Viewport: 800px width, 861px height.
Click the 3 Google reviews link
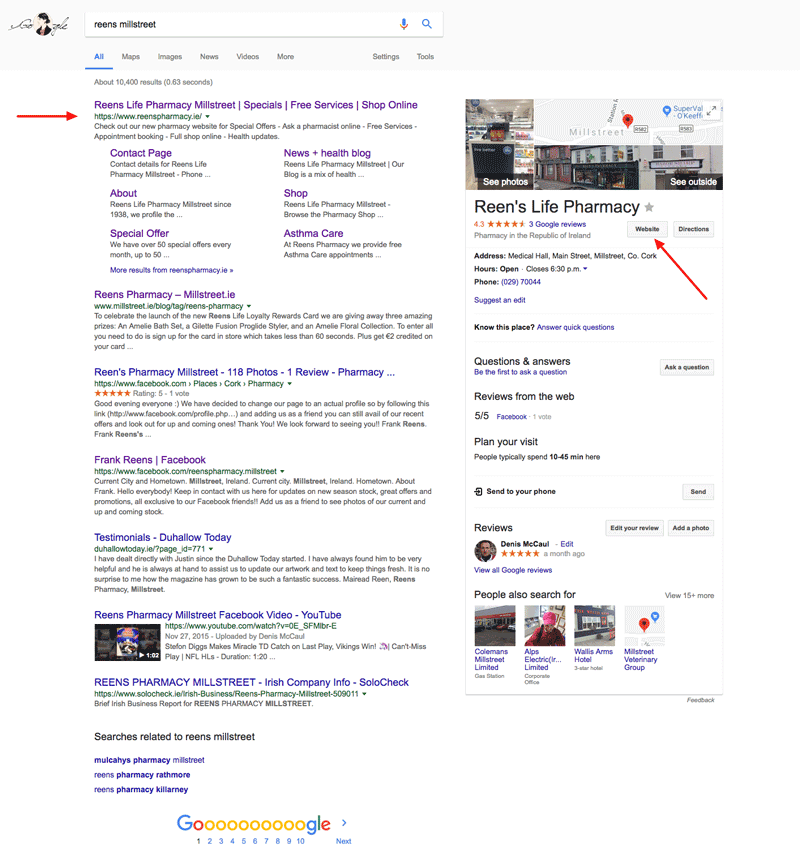tap(557, 224)
